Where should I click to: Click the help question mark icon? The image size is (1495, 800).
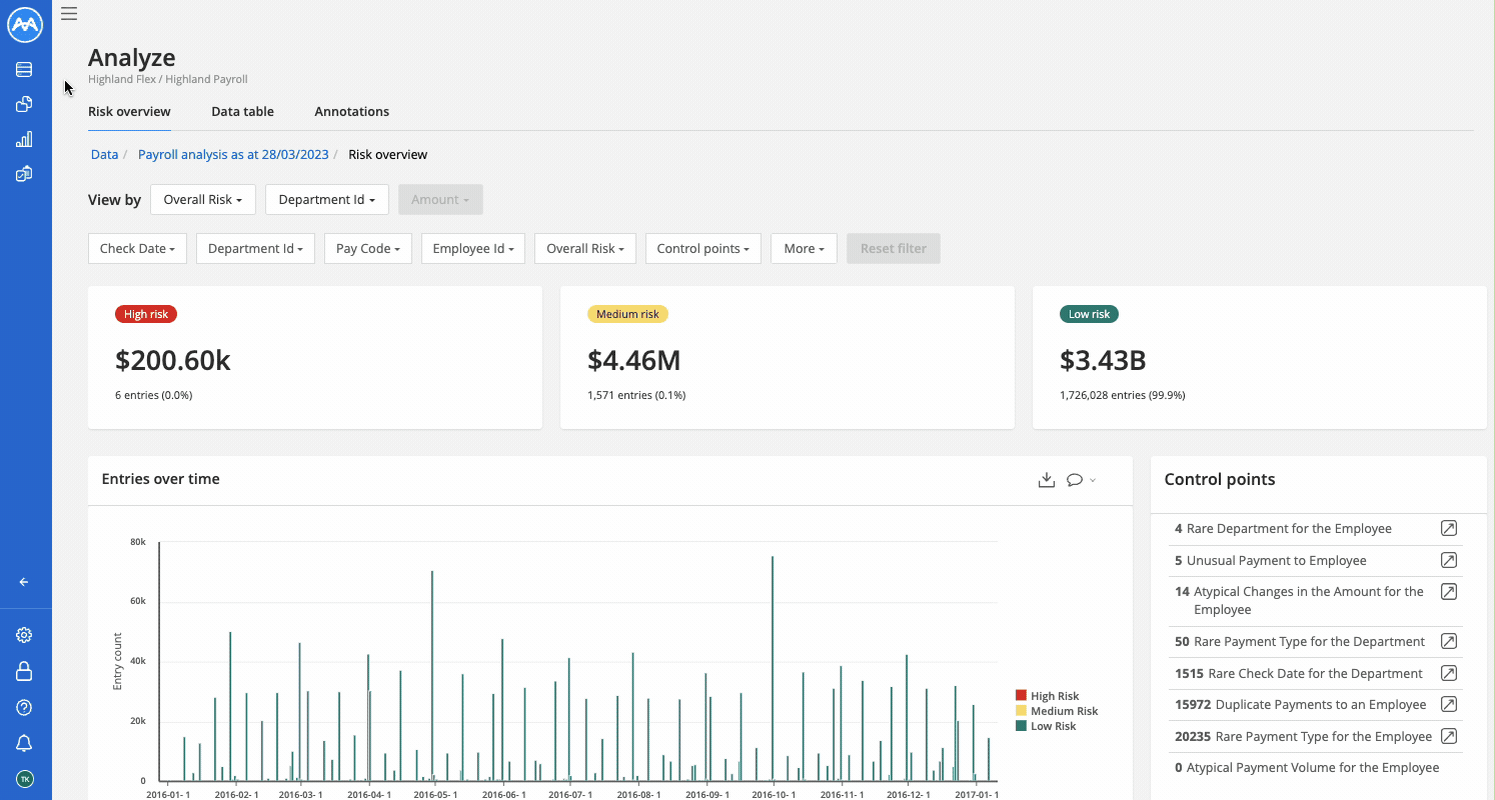pos(24,707)
